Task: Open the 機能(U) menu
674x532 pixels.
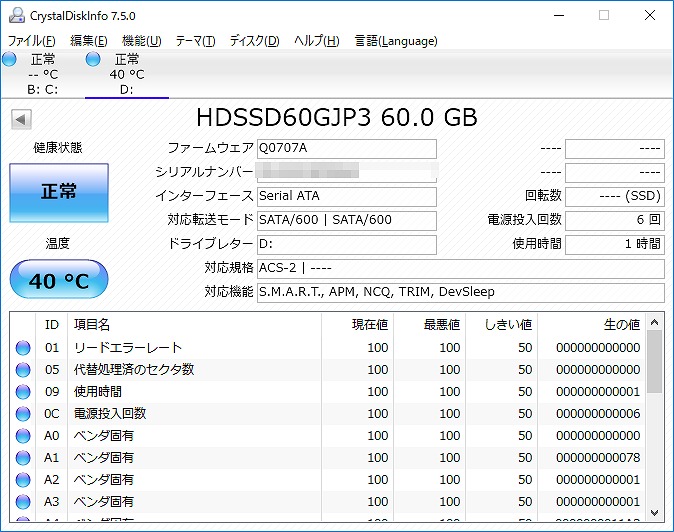Action: click(141, 41)
